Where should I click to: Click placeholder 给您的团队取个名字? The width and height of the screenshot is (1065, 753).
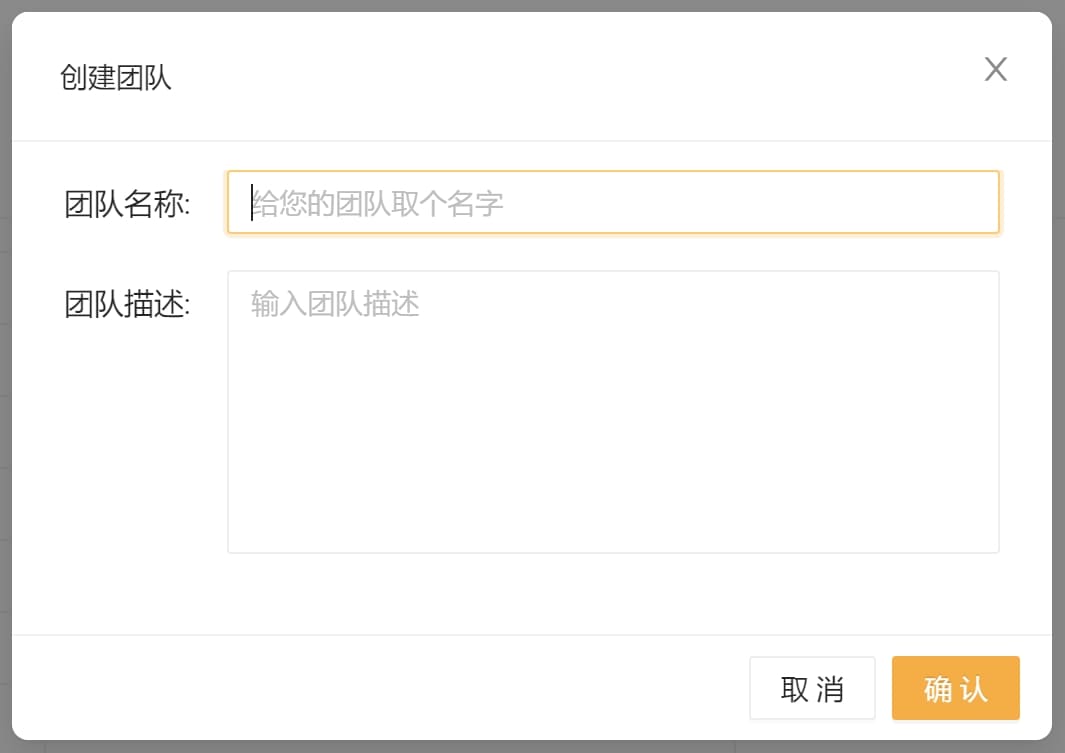coord(377,204)
